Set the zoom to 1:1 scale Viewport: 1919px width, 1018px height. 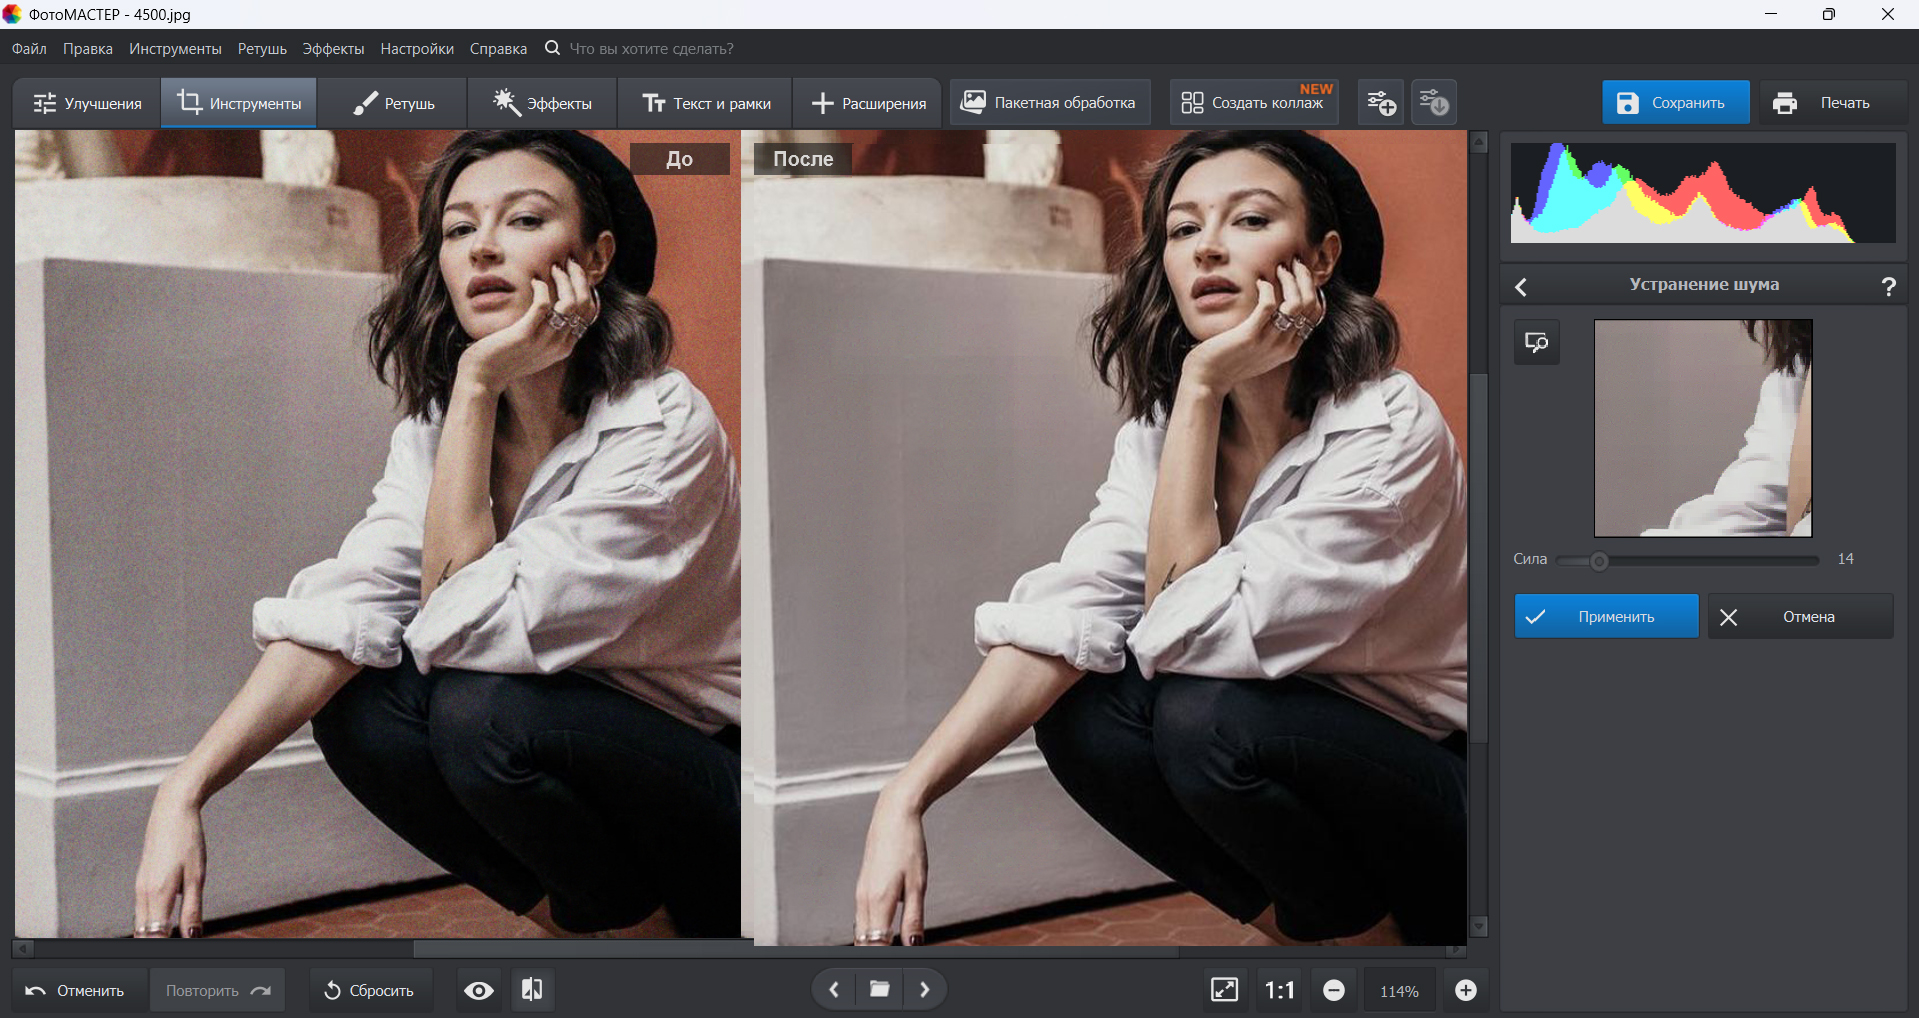click(x=1279, y=990)
